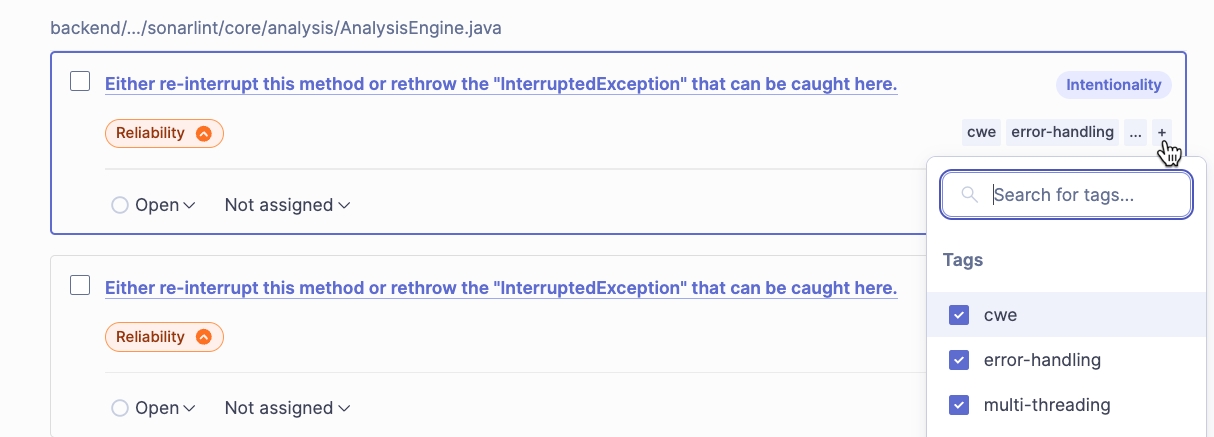1214x437 pixels.
Task: Uncheck the error-handling tag in the list
Action: 959,360
